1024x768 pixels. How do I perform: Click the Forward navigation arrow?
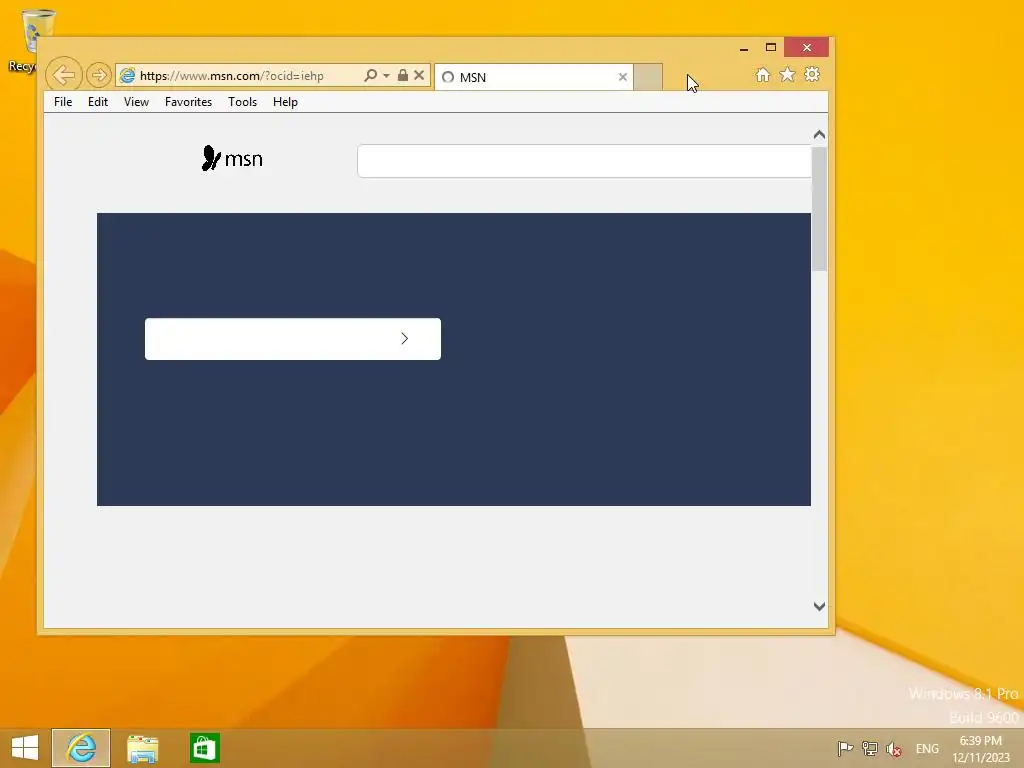click(99, 76)
